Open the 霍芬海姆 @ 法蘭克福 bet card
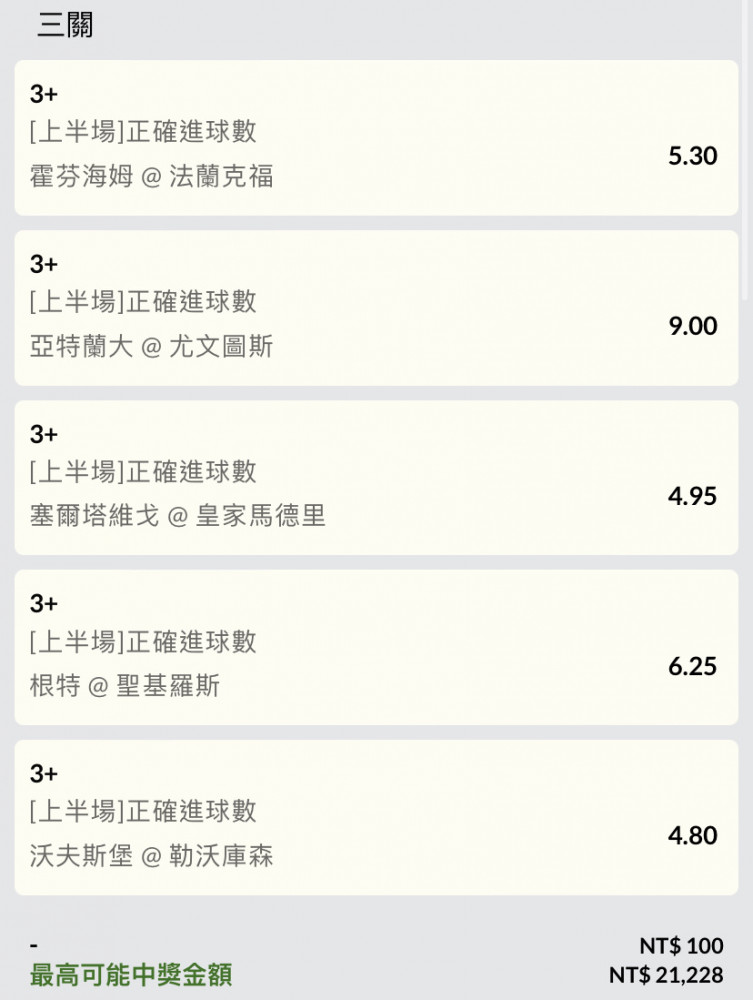The width and height of the screenshot is (753, 1000). click(376, 138)
